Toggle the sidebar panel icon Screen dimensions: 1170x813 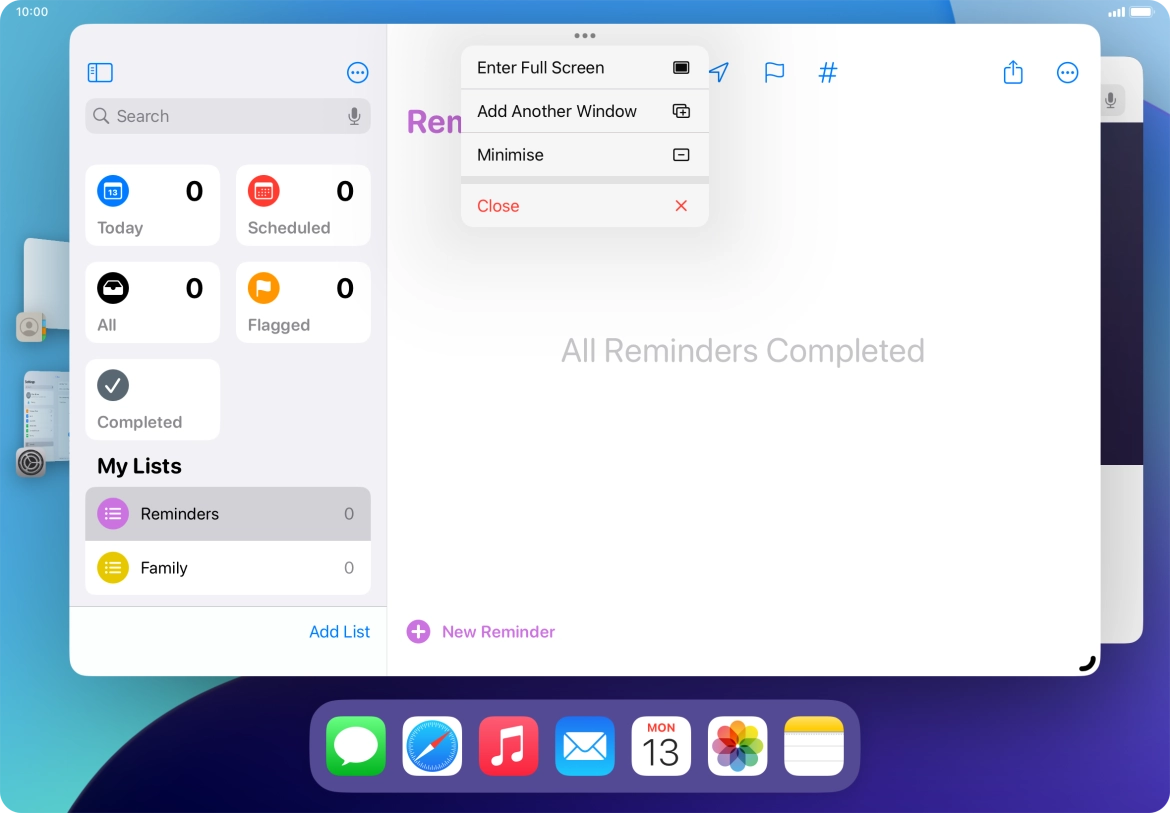tap(100, 73)
